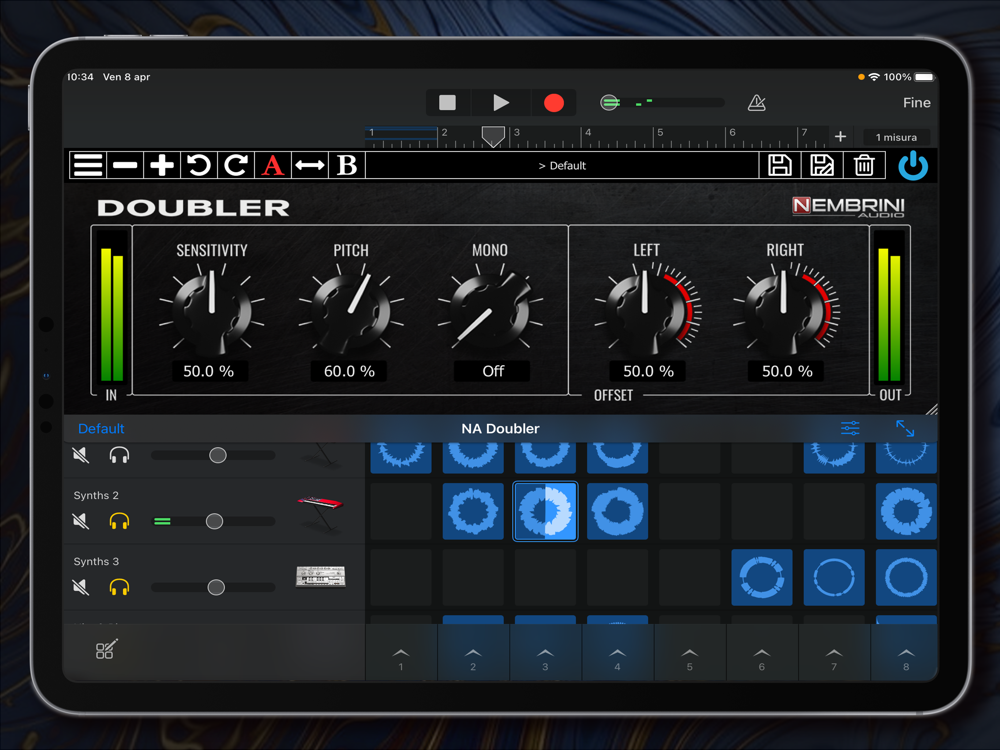Trigger the Synths 3 loop in column 7

[834, 577]
